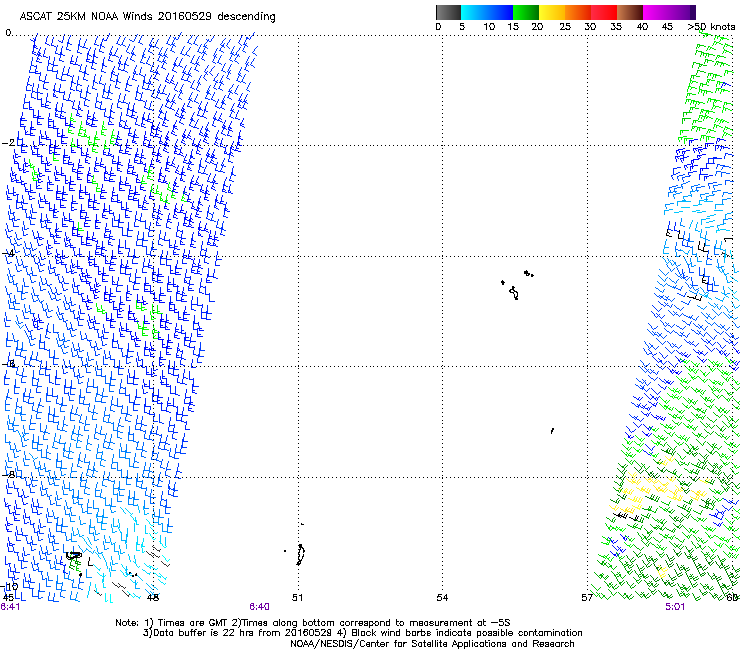
Task: Click the purple time stamp '5:01'
Action: (675, 607)
